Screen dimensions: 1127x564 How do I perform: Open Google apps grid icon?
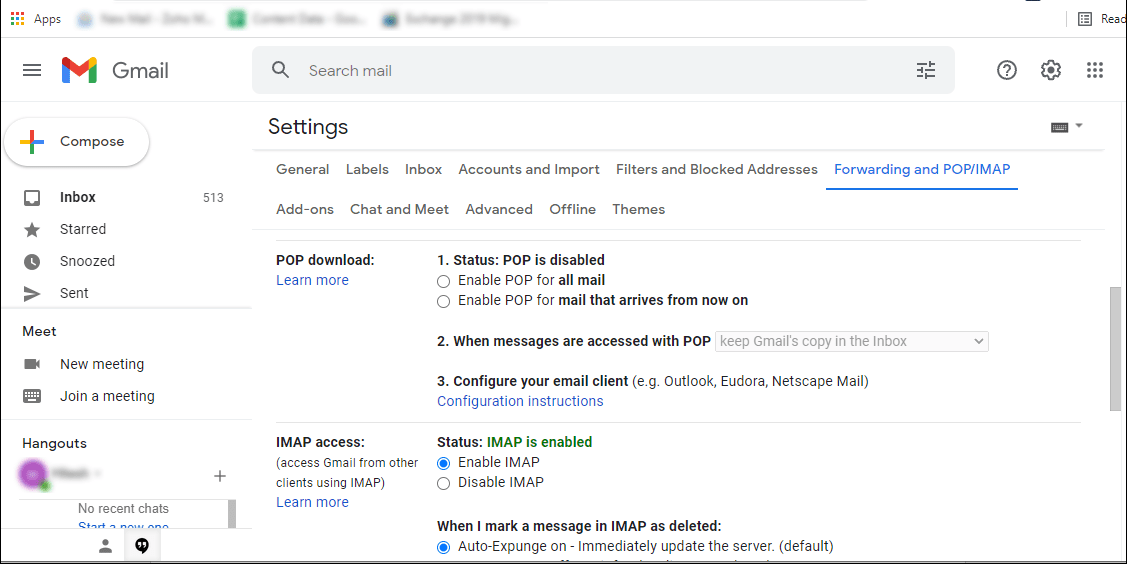pos(1095,70)
